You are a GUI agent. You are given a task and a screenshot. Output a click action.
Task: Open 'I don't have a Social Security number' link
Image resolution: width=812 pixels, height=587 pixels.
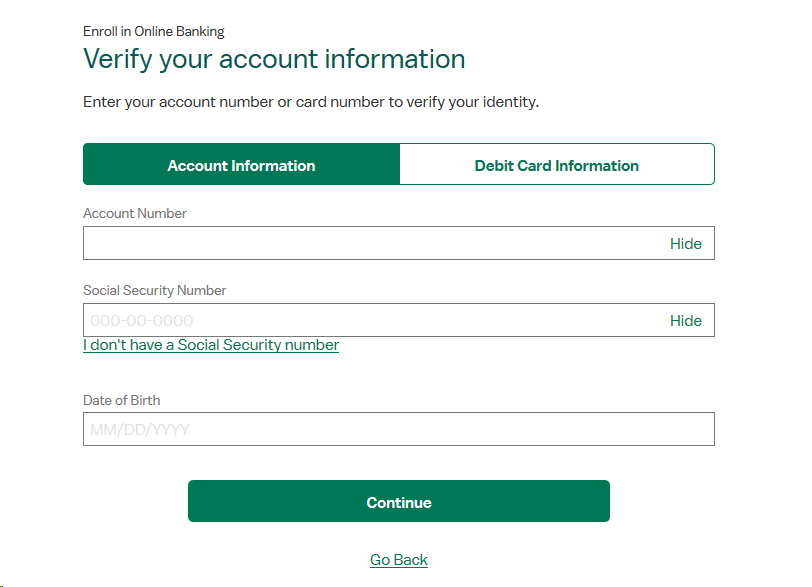(x=211, y=345)
